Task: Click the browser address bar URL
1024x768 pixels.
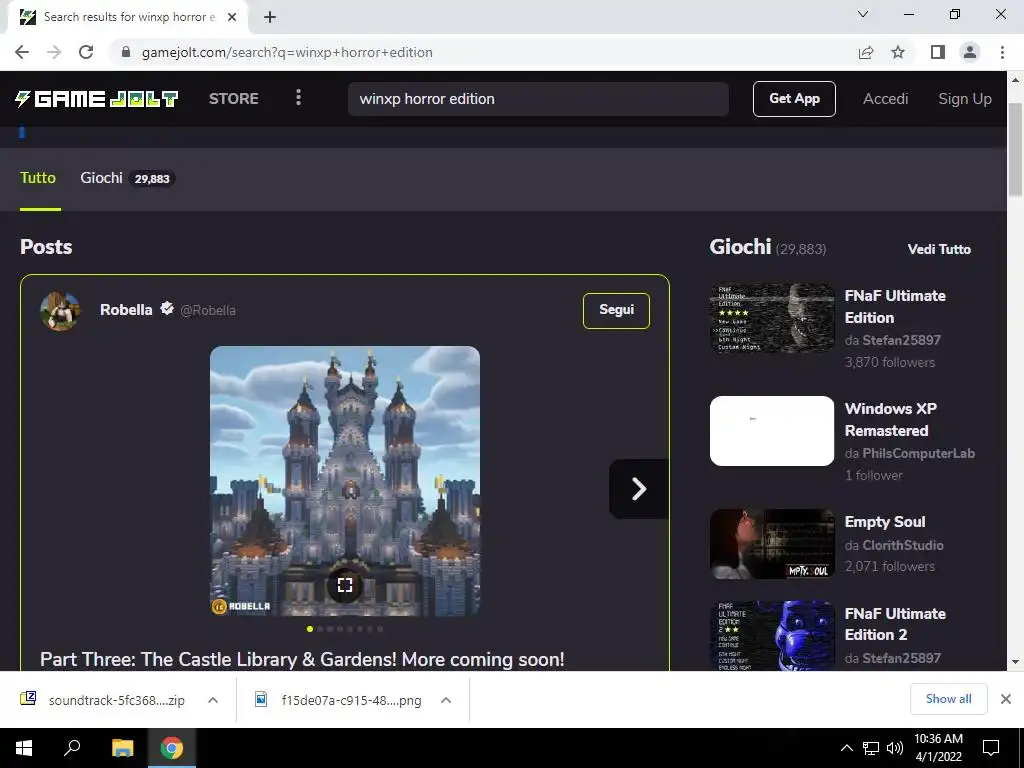Action: tap(287, 52)
